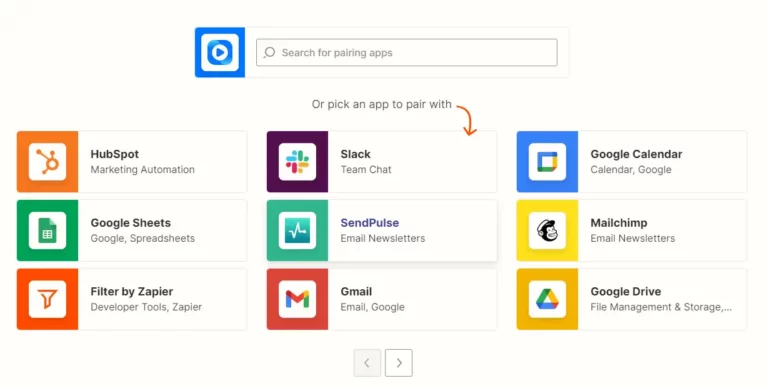The width and height of the screenshot is (768, 386).
Task: Click 'Google, Spreadsheets' subtitle text
Action: tap(143, 238)
